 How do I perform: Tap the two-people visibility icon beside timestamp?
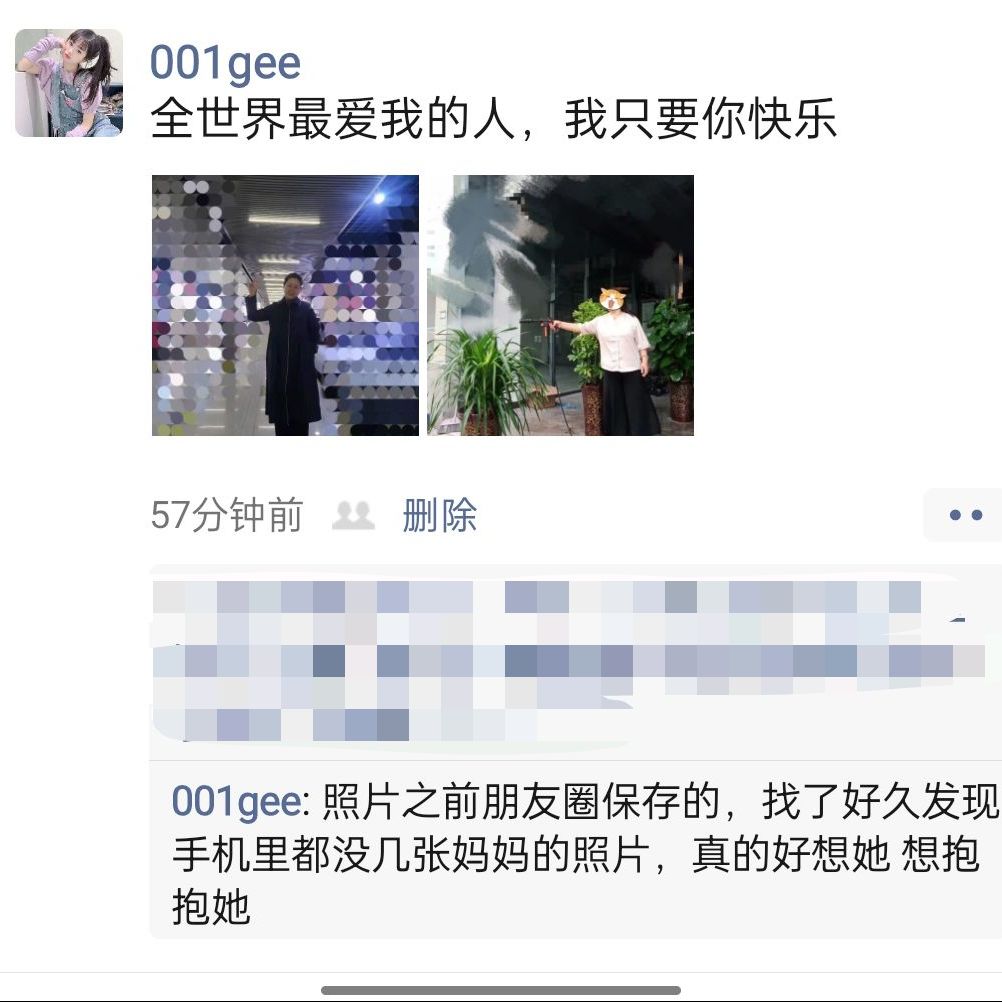pyautogui.click(x=353, y=515)
